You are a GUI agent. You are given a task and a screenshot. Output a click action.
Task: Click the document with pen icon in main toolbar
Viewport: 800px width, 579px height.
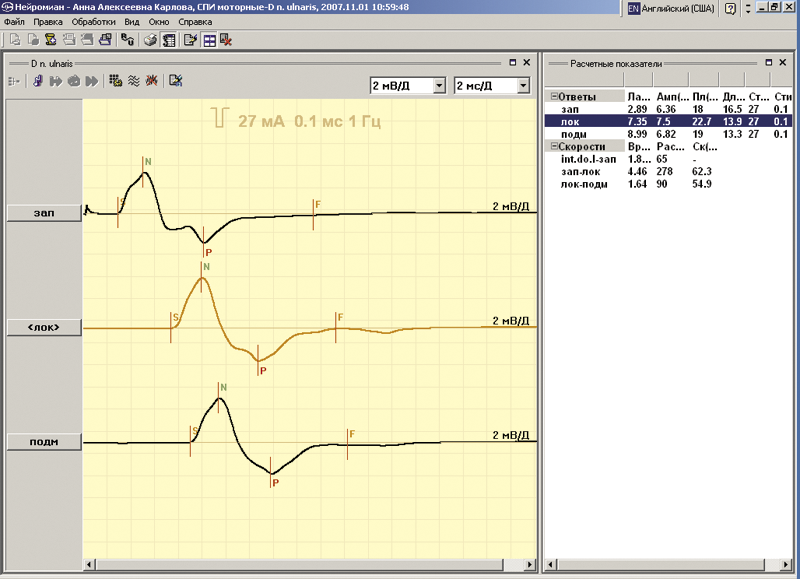[190, 40]
